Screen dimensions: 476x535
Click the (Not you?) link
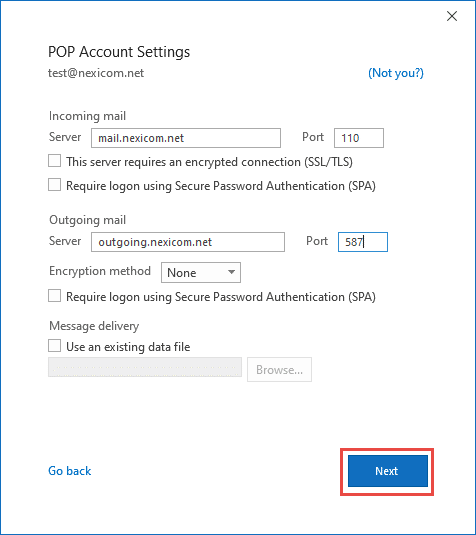396,73
